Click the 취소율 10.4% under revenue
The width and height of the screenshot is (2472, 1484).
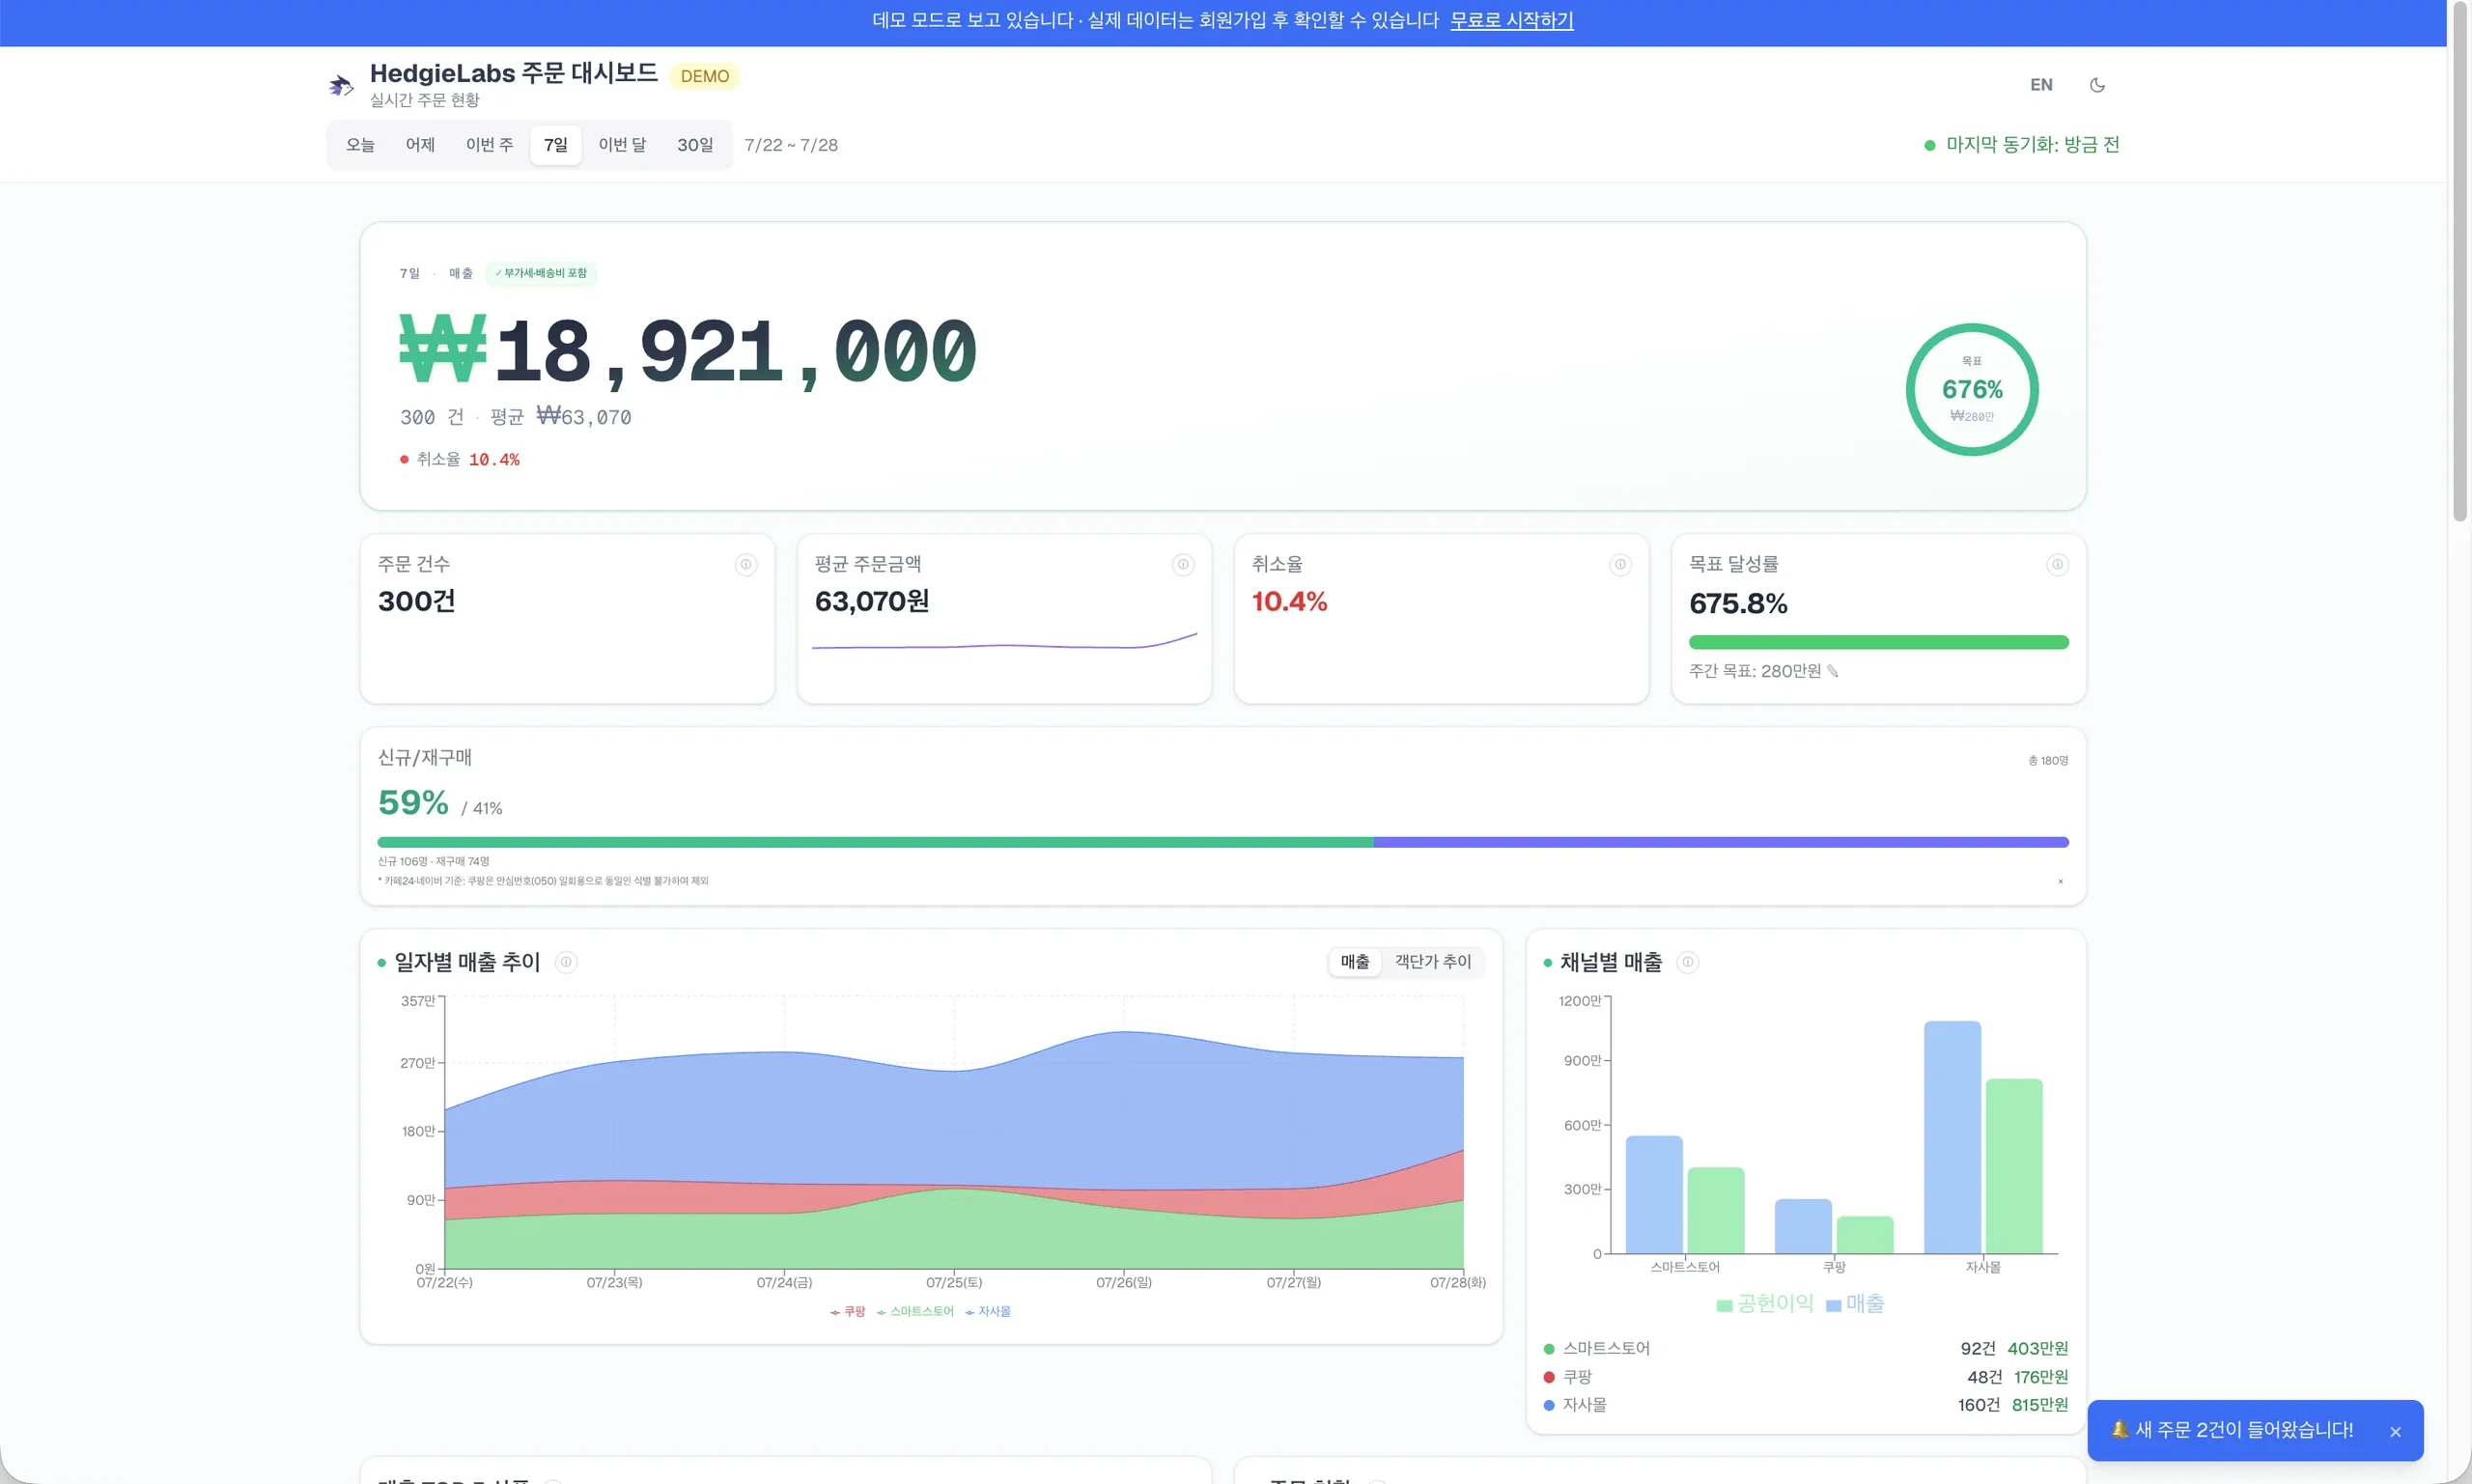click(x=460, y=459)
